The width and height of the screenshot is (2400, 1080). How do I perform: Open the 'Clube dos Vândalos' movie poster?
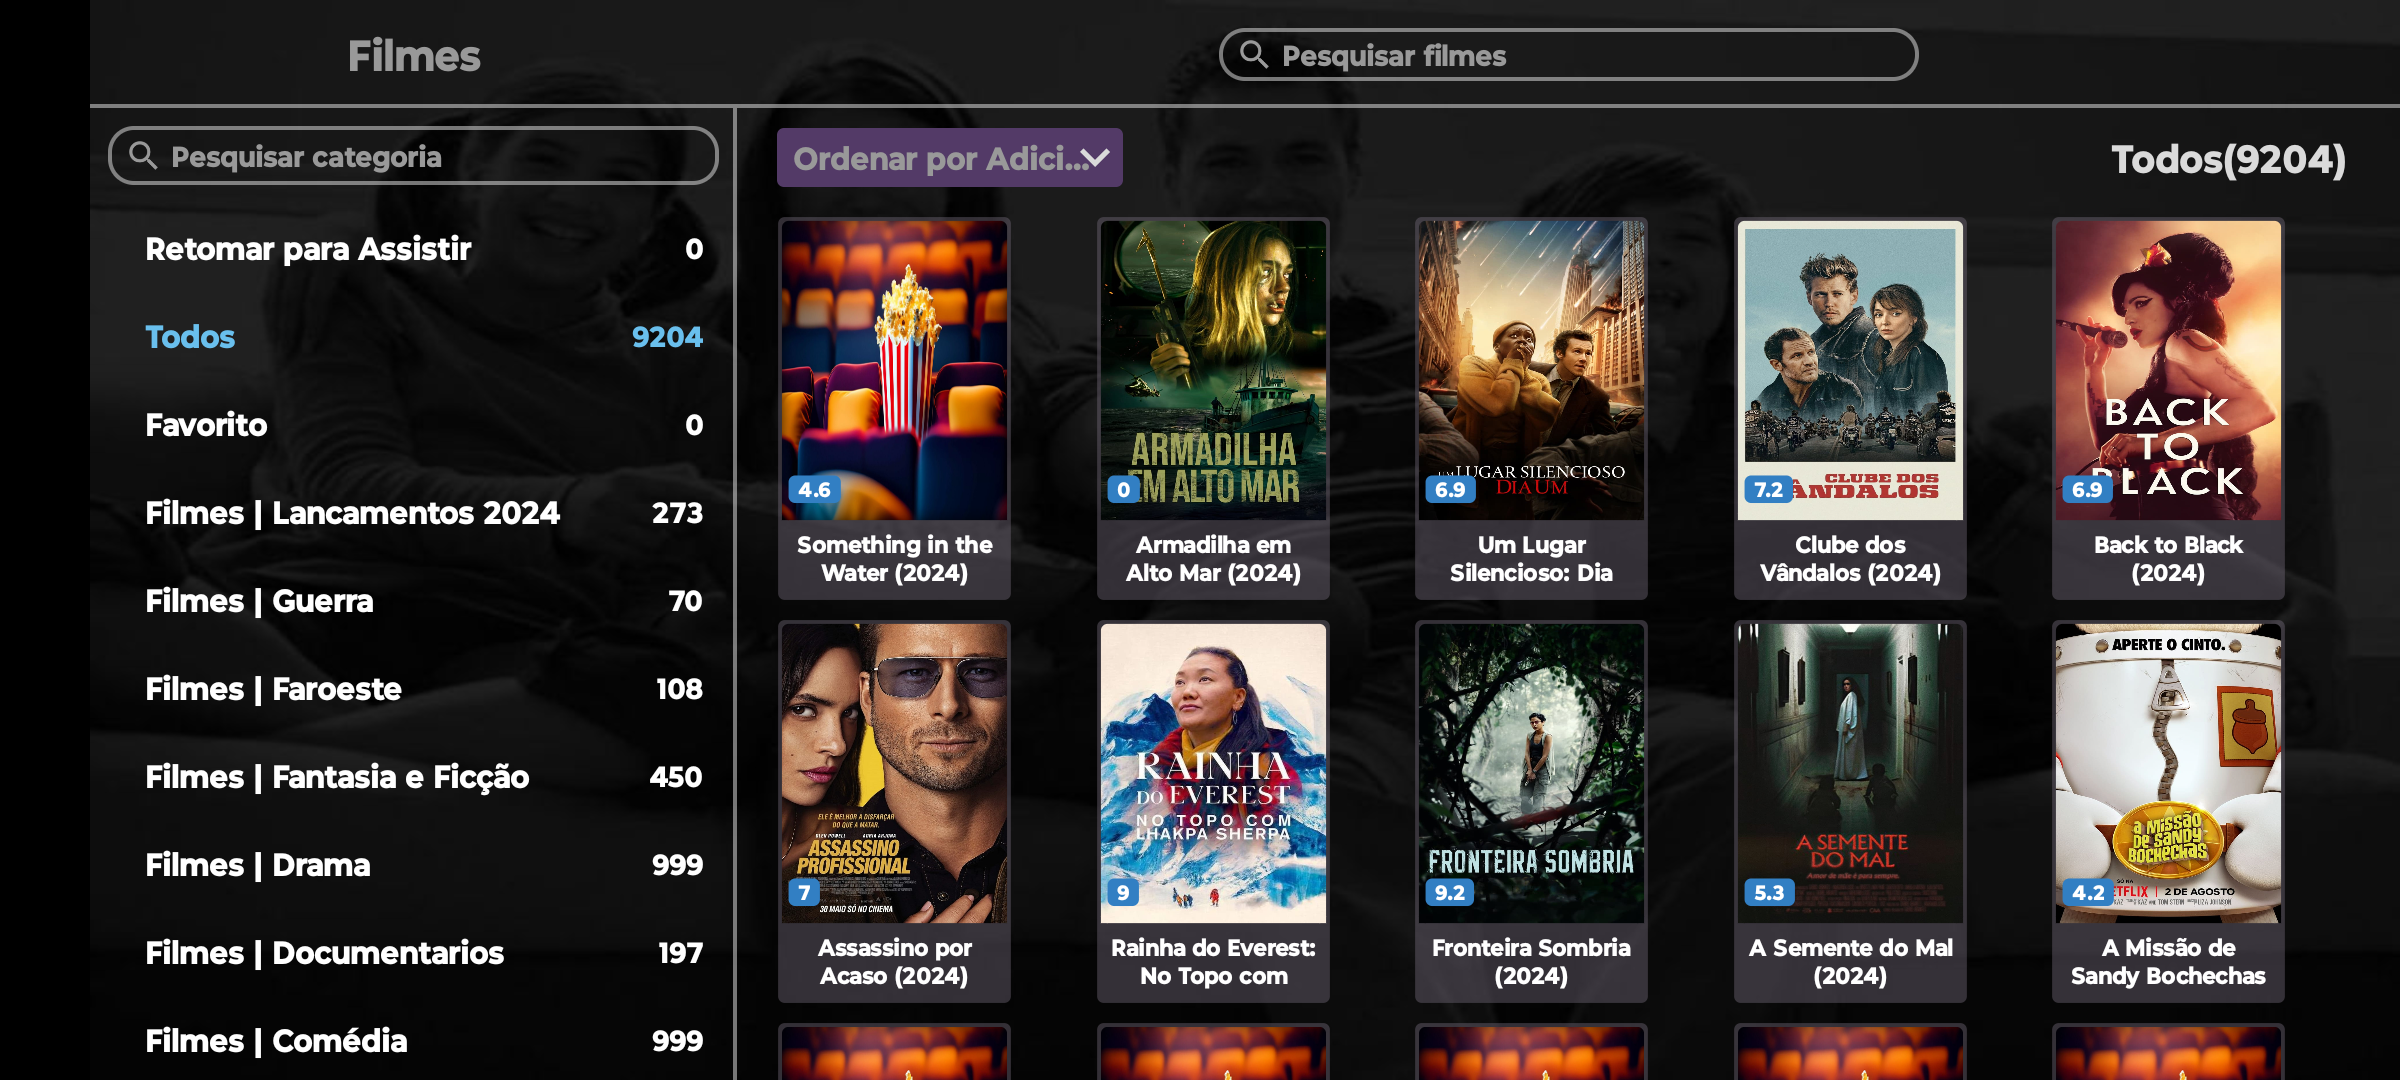1850,370
